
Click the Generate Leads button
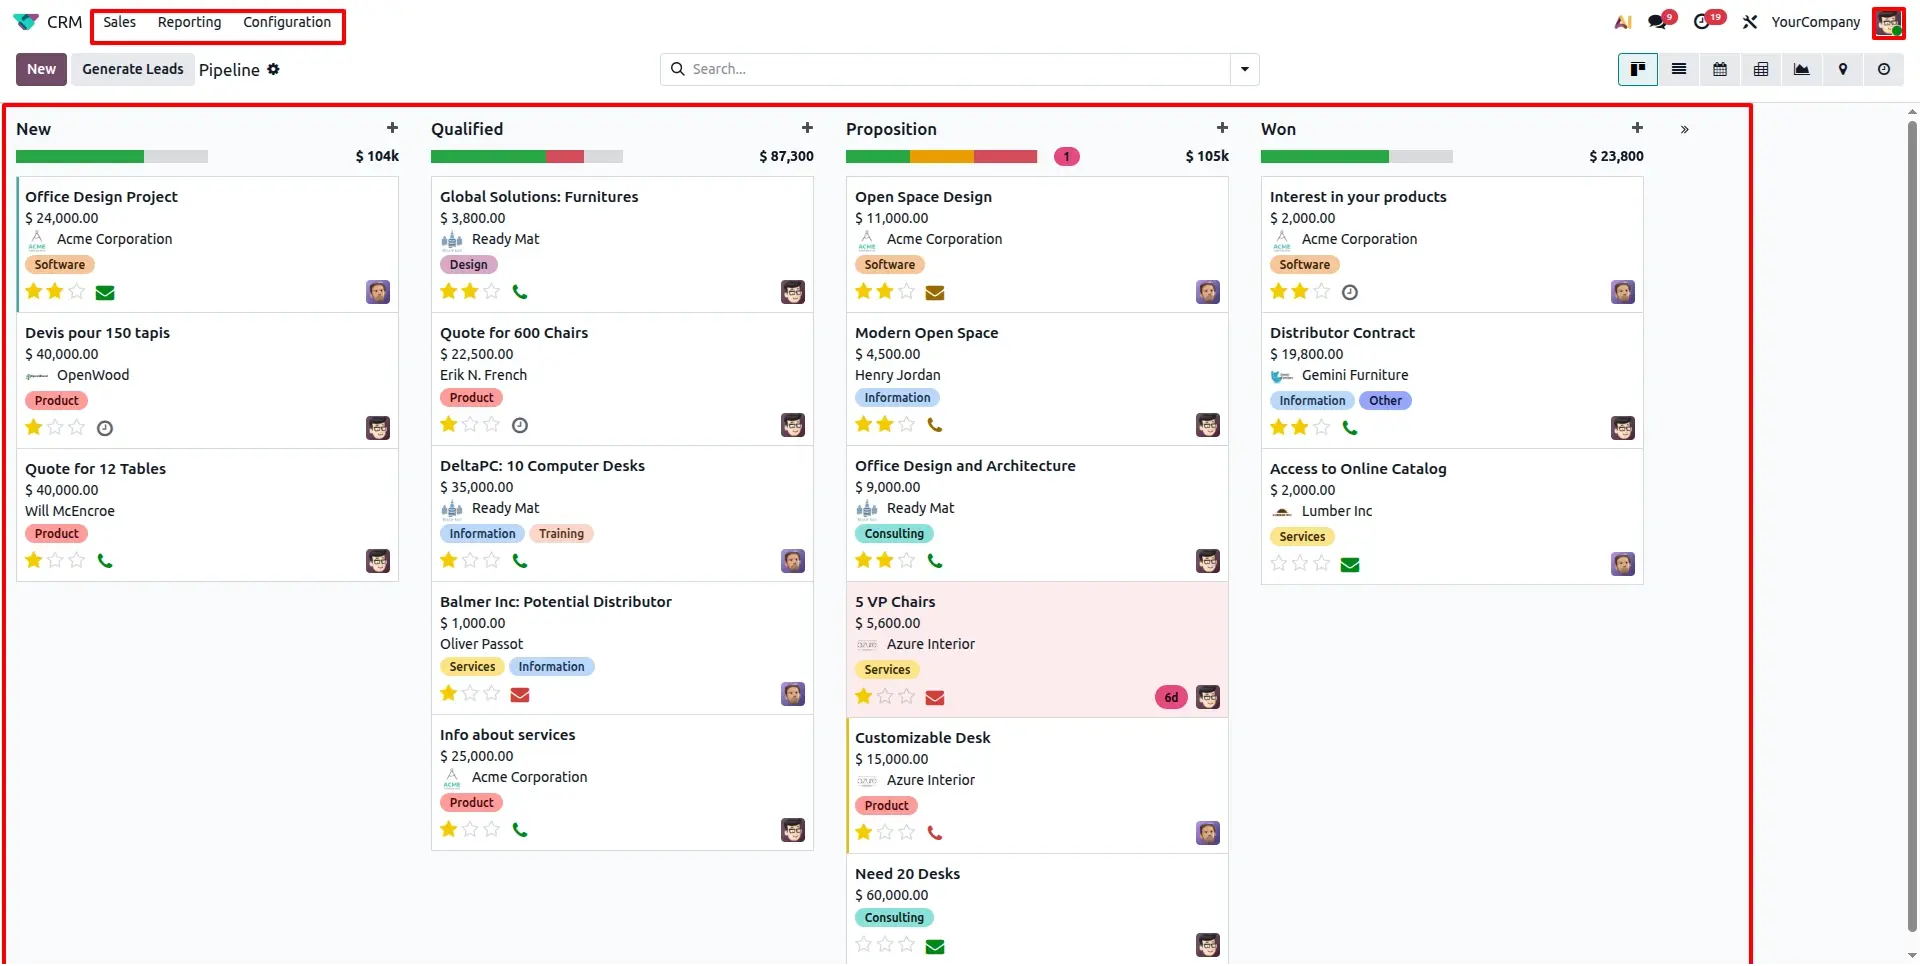pyautogui.click(x=133, y=69)
